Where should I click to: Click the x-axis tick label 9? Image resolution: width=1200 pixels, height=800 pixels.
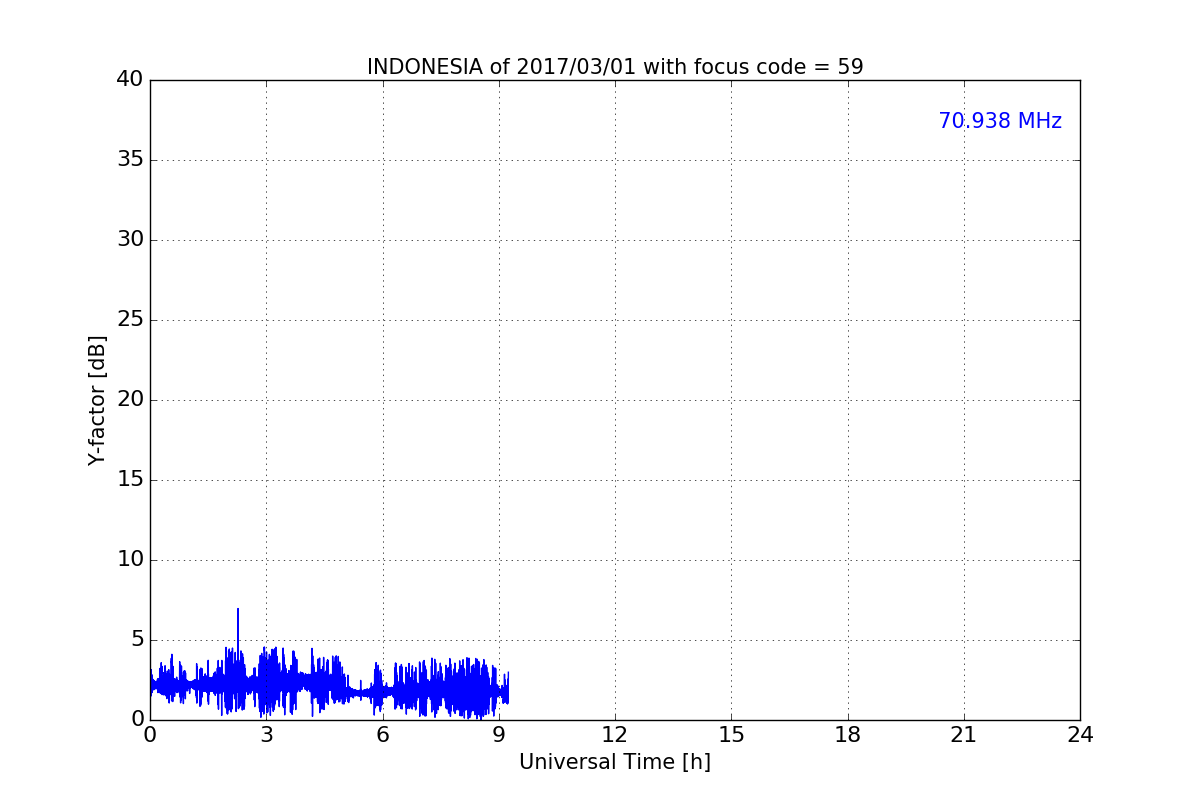point(499,735)
